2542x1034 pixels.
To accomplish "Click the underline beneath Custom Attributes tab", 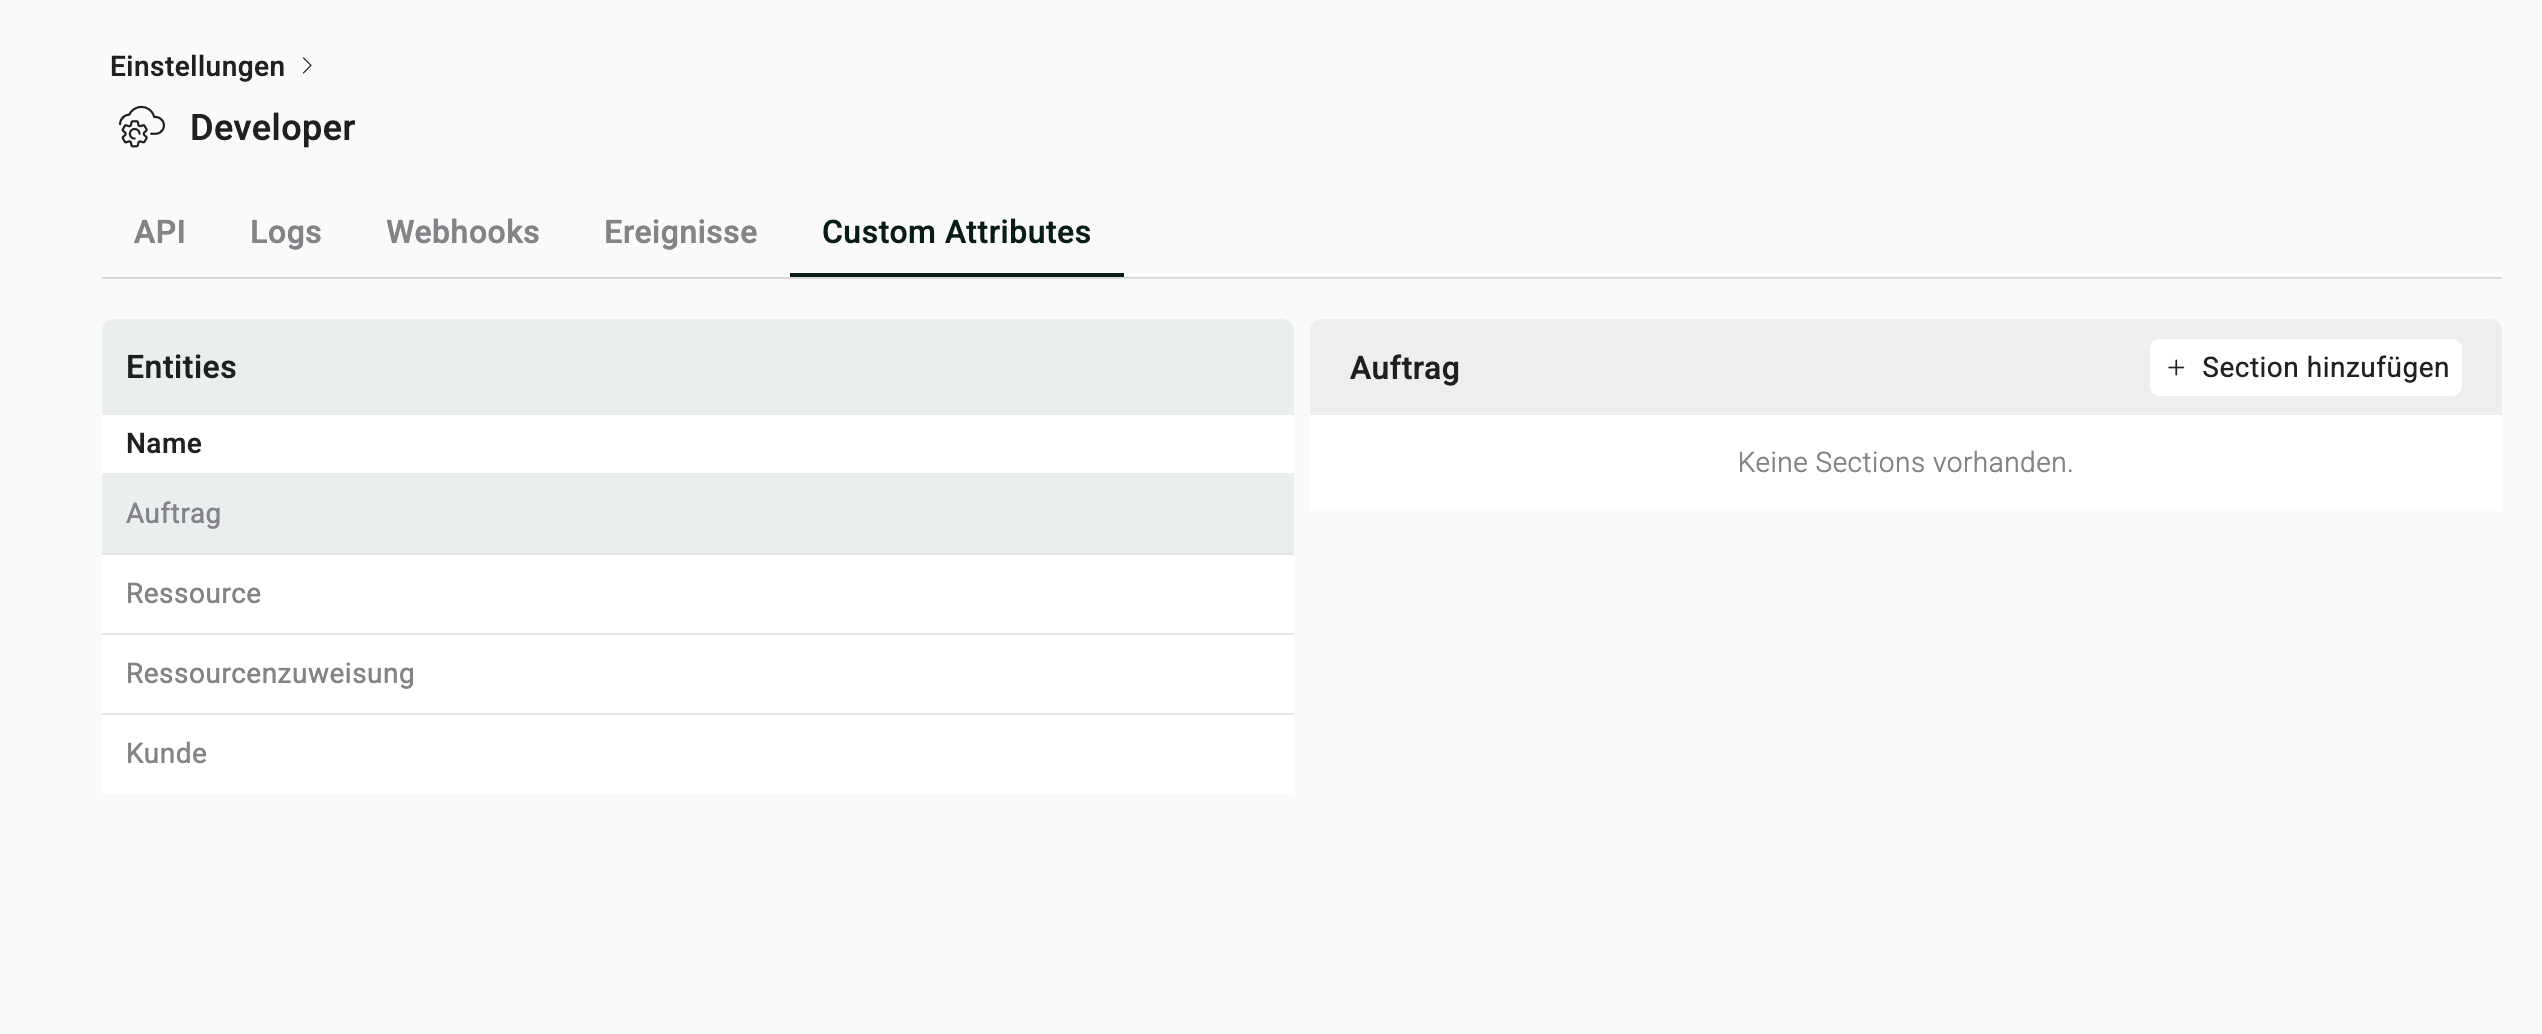I will pos(956,274).
